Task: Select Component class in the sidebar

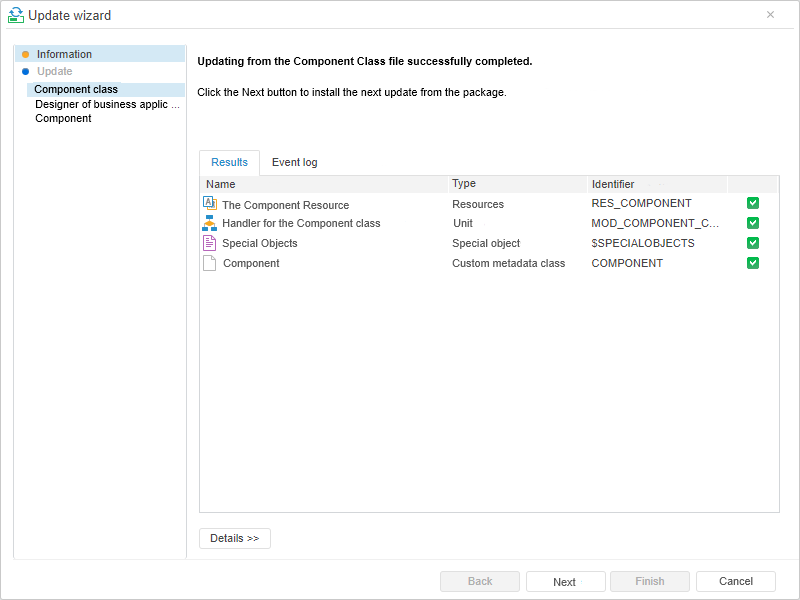Action: (76, 89)
